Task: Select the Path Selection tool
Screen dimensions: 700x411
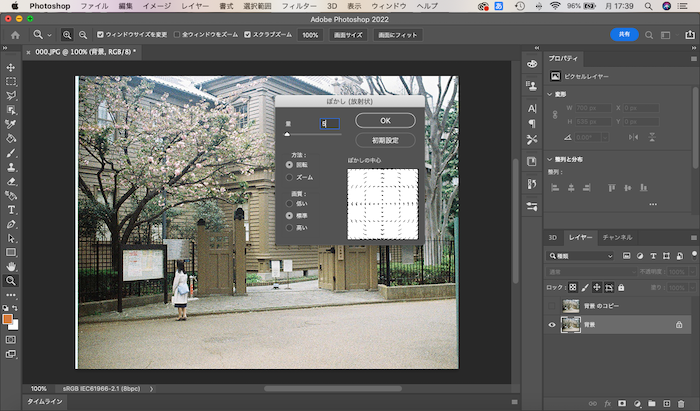Action: point(11,238)
